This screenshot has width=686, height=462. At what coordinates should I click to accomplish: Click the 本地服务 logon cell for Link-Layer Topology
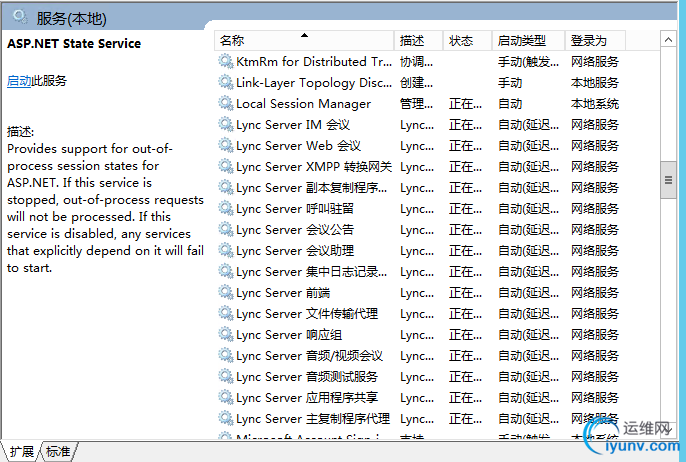(595, 83)
